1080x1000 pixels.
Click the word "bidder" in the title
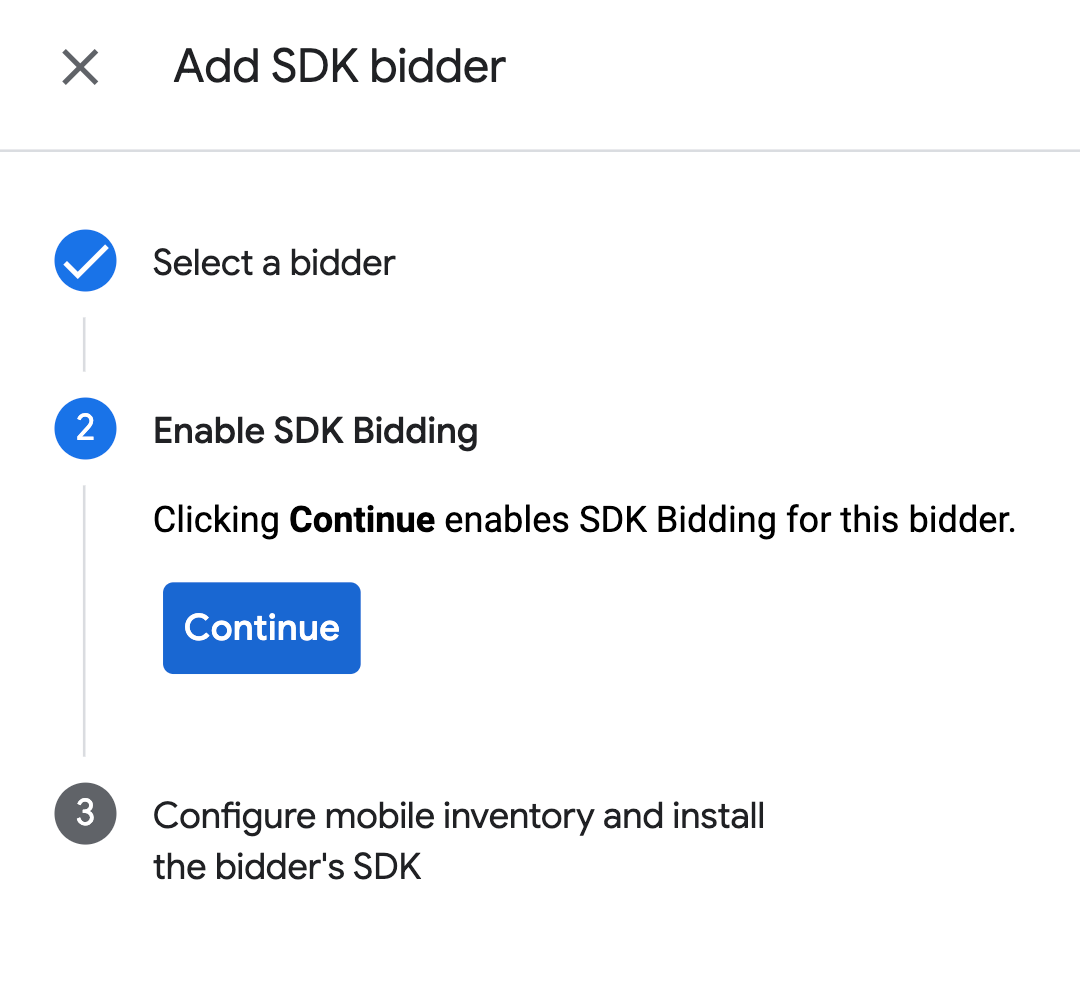438,67
